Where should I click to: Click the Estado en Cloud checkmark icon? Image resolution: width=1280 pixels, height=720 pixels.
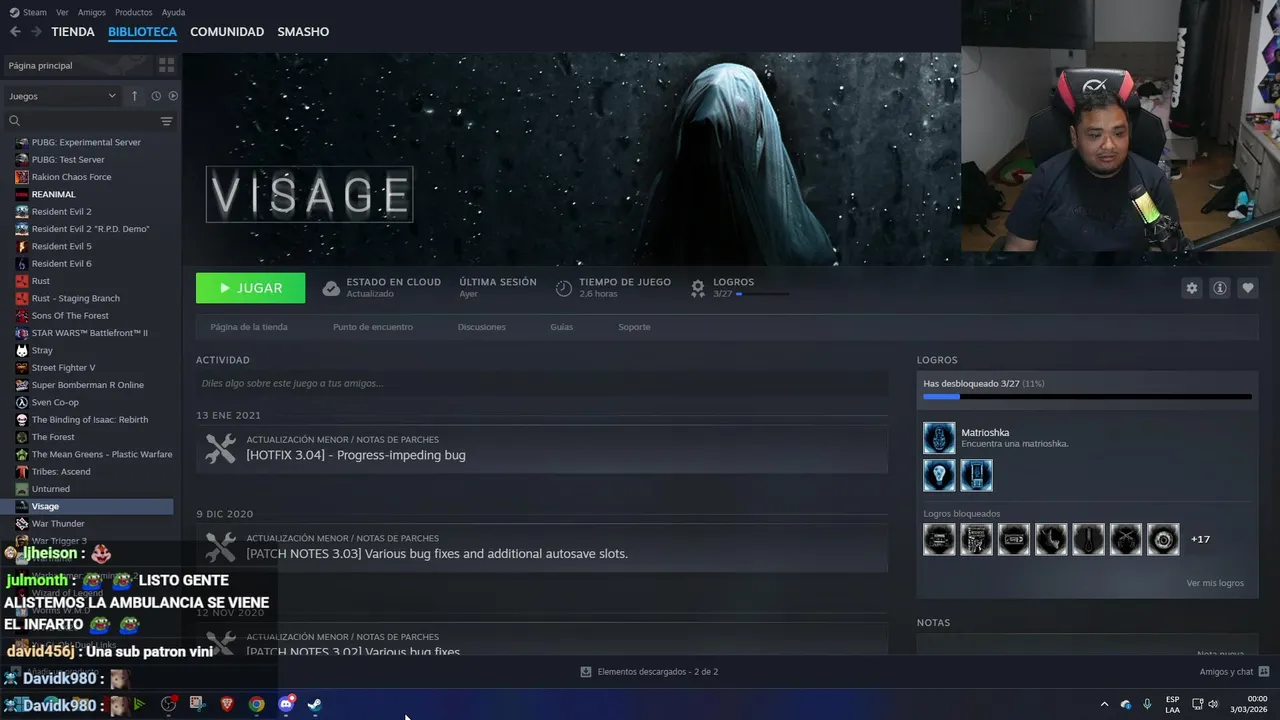click(331, 288)
